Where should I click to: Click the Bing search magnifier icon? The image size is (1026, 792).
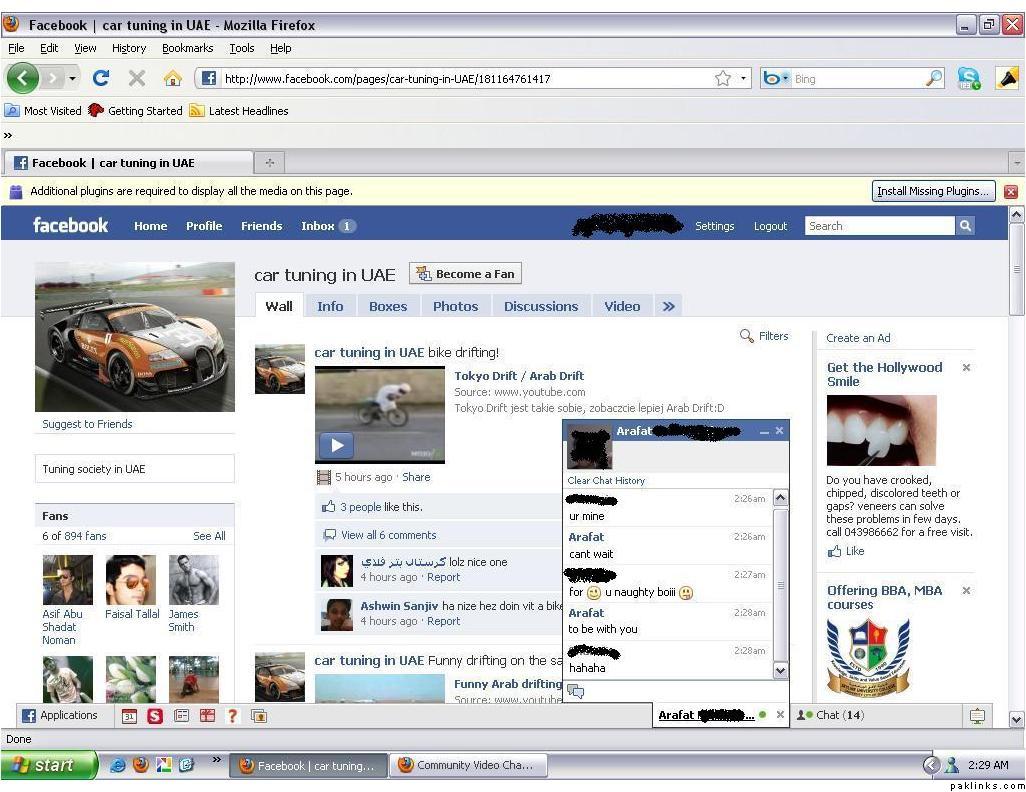coord(934,78)
